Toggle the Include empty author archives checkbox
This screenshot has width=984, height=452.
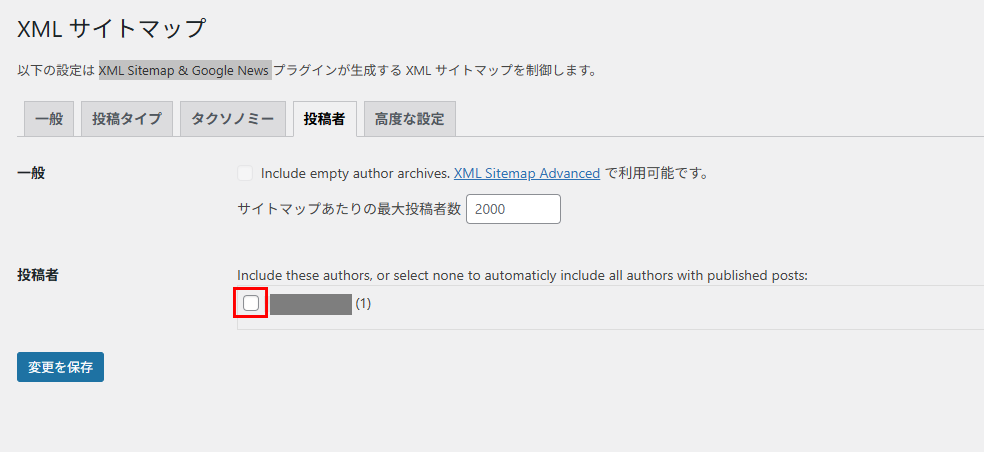tap(245, 173)
